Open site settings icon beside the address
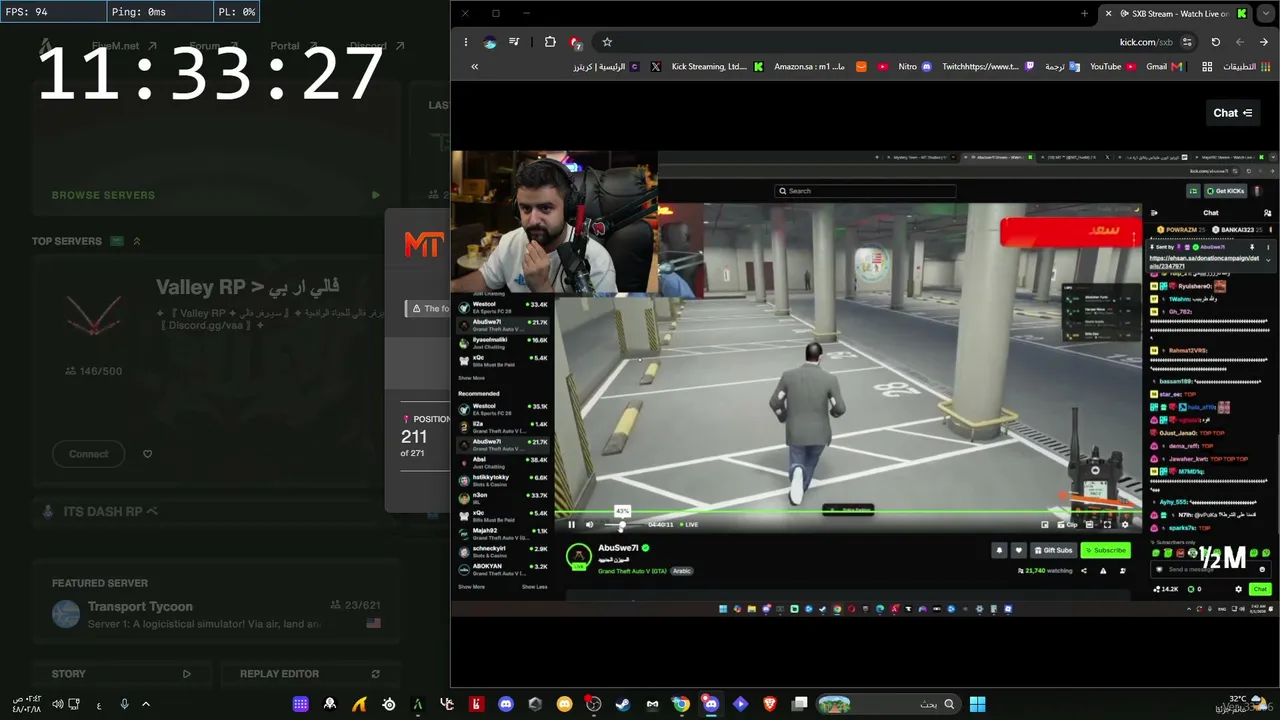The width and height of the screenshot is (1280, 720). [1187, 42]
